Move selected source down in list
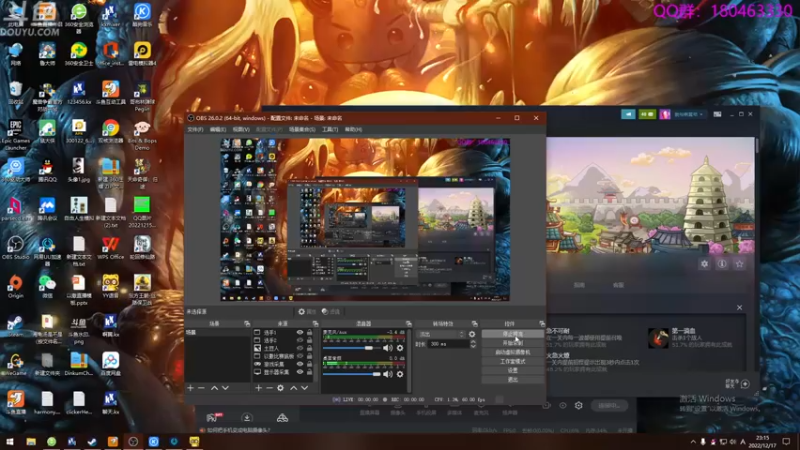800x450 pixels. pos(305,388)
